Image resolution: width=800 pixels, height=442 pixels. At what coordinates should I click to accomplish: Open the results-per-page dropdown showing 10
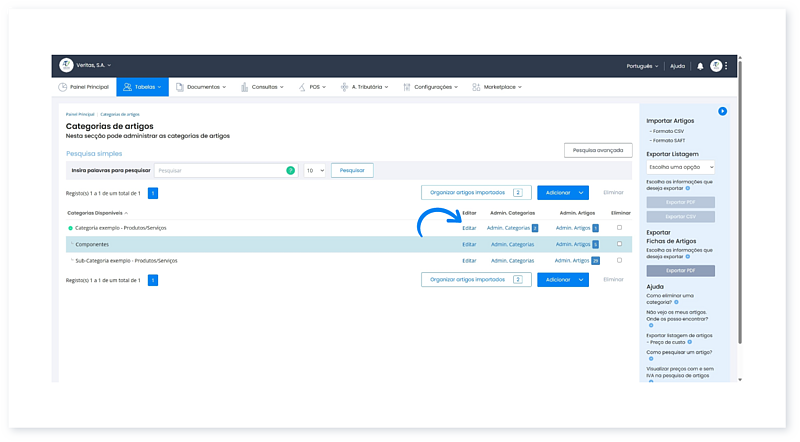click(315, 171)
